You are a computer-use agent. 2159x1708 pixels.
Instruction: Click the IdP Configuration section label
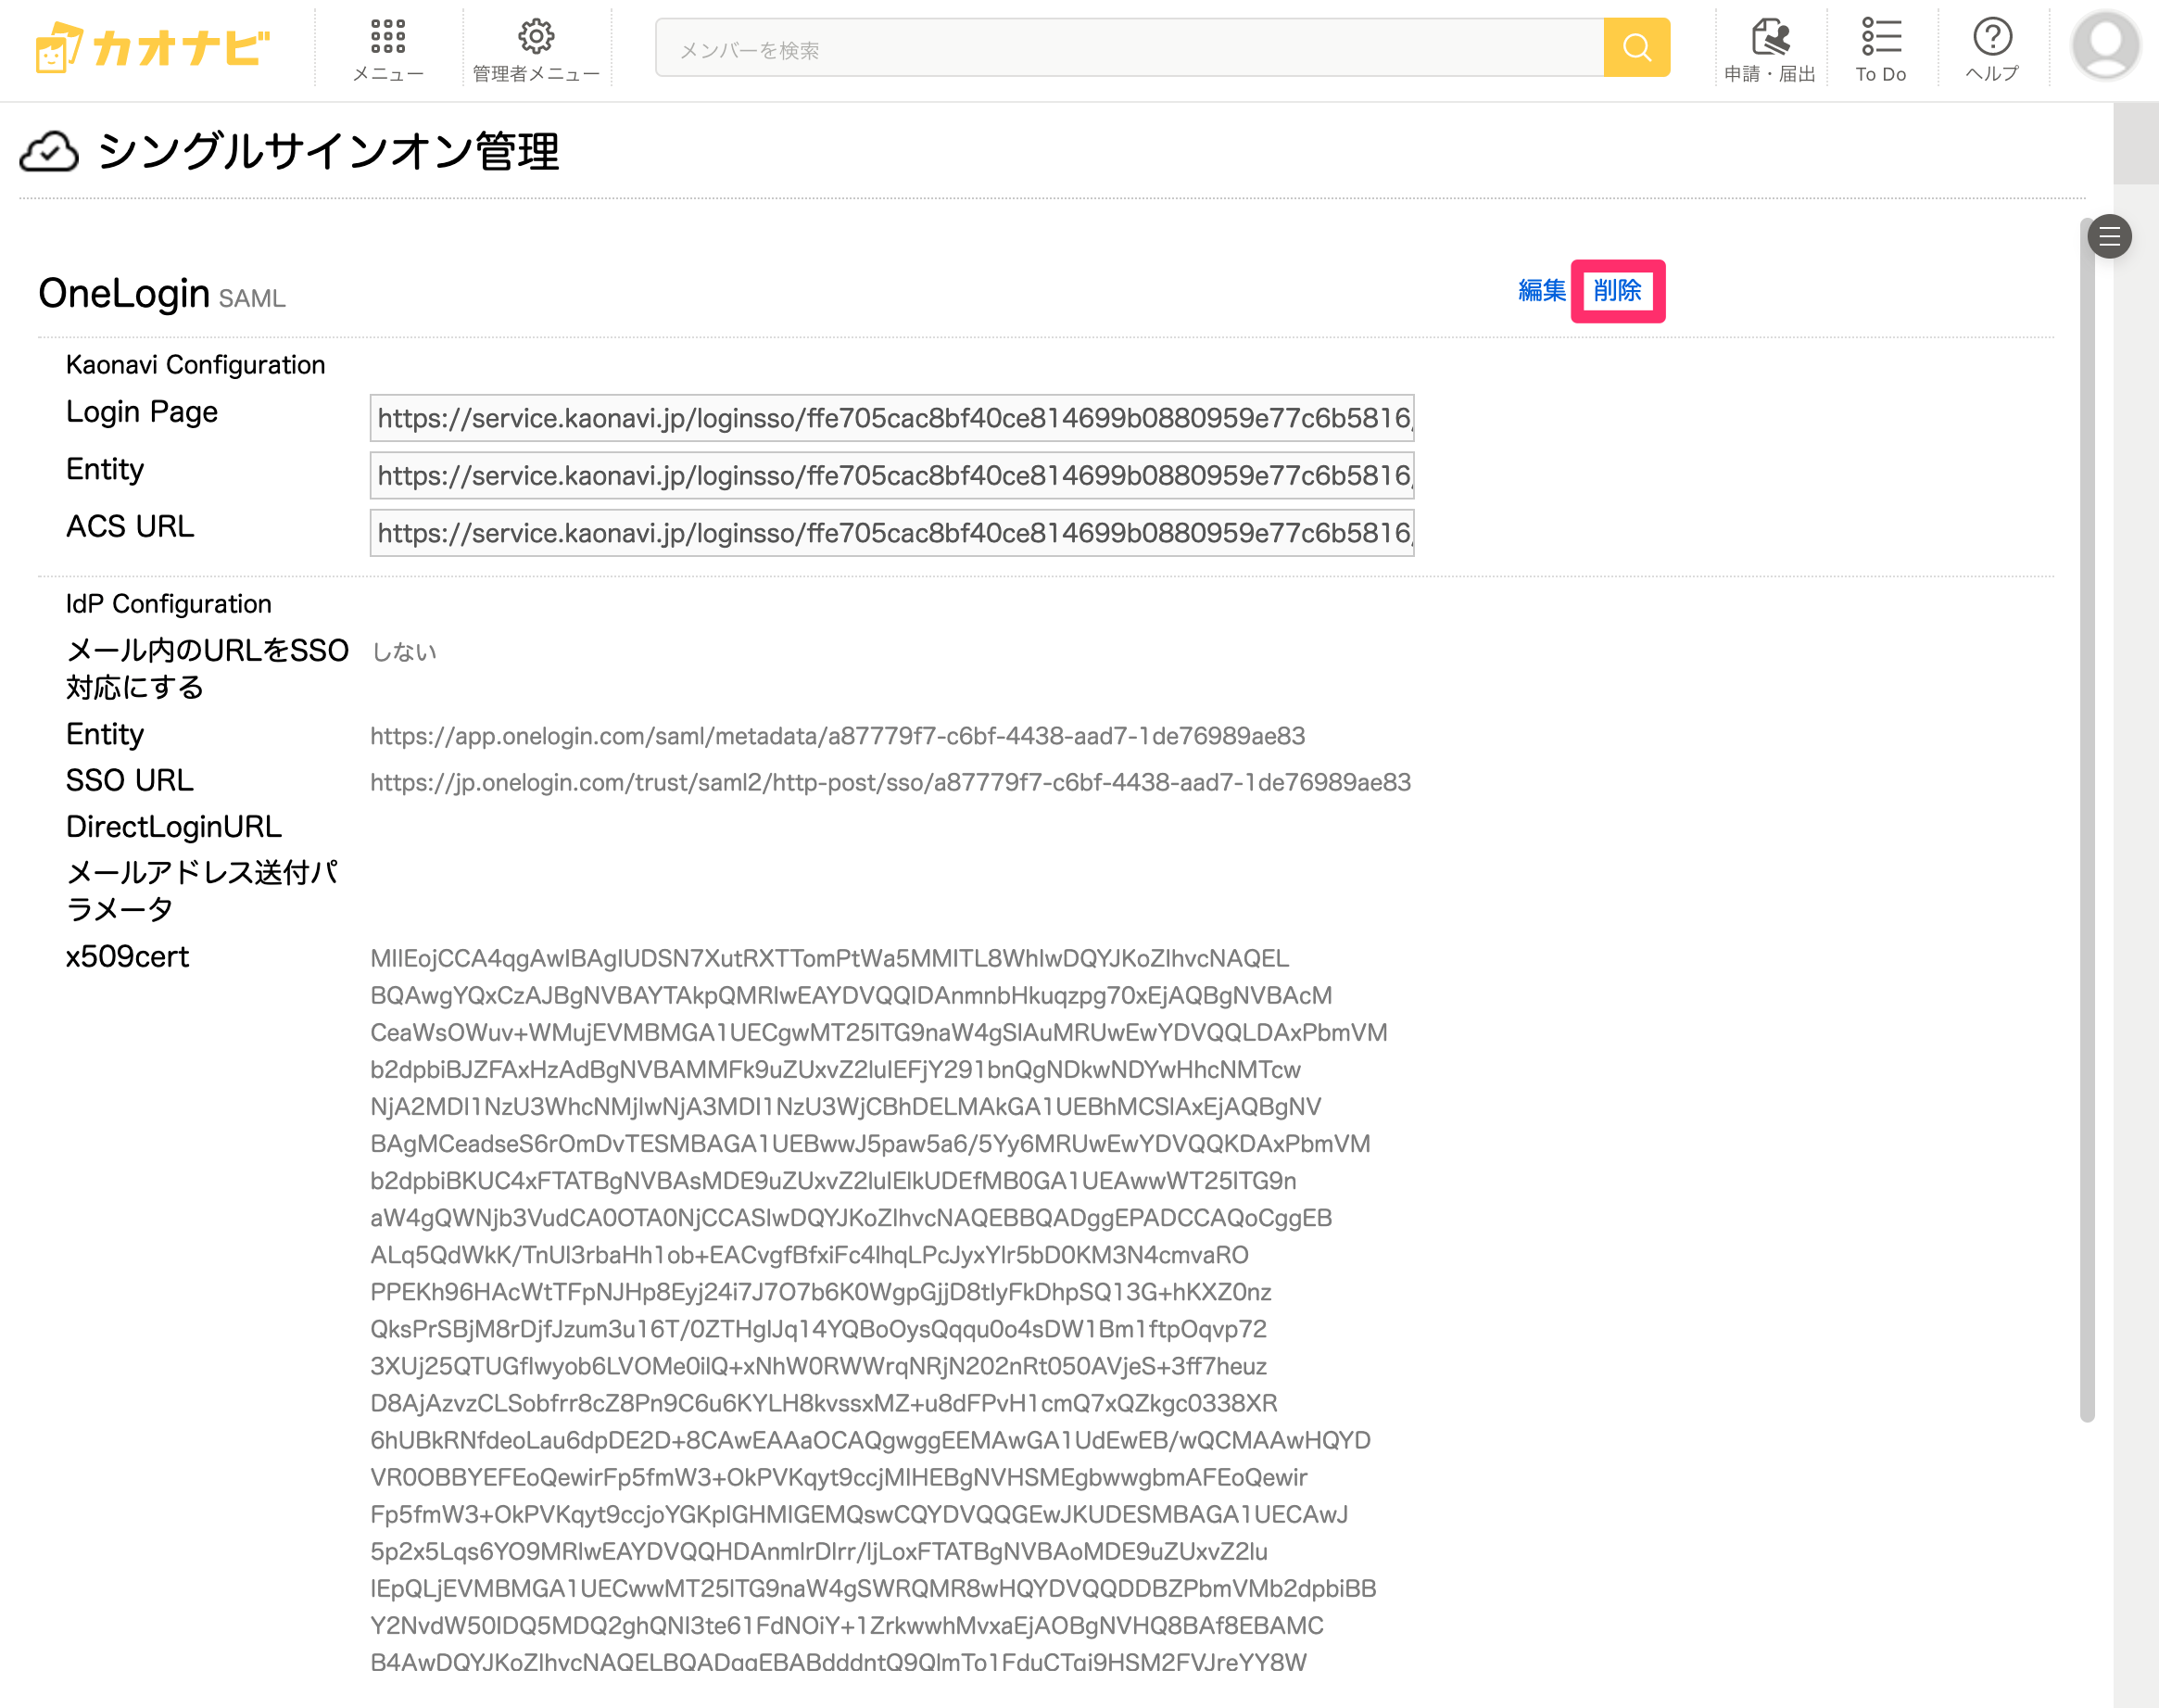coord(168,604)
